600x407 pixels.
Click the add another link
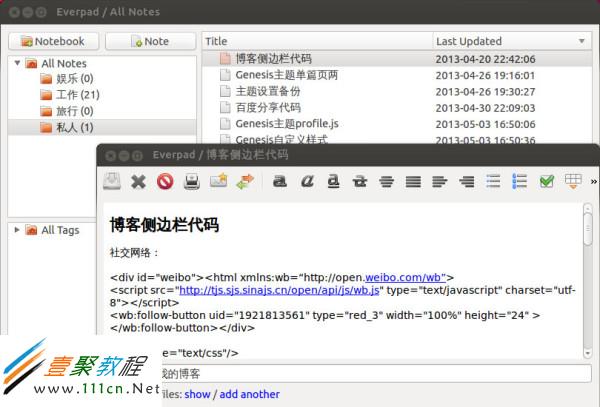tap(249, 394)
